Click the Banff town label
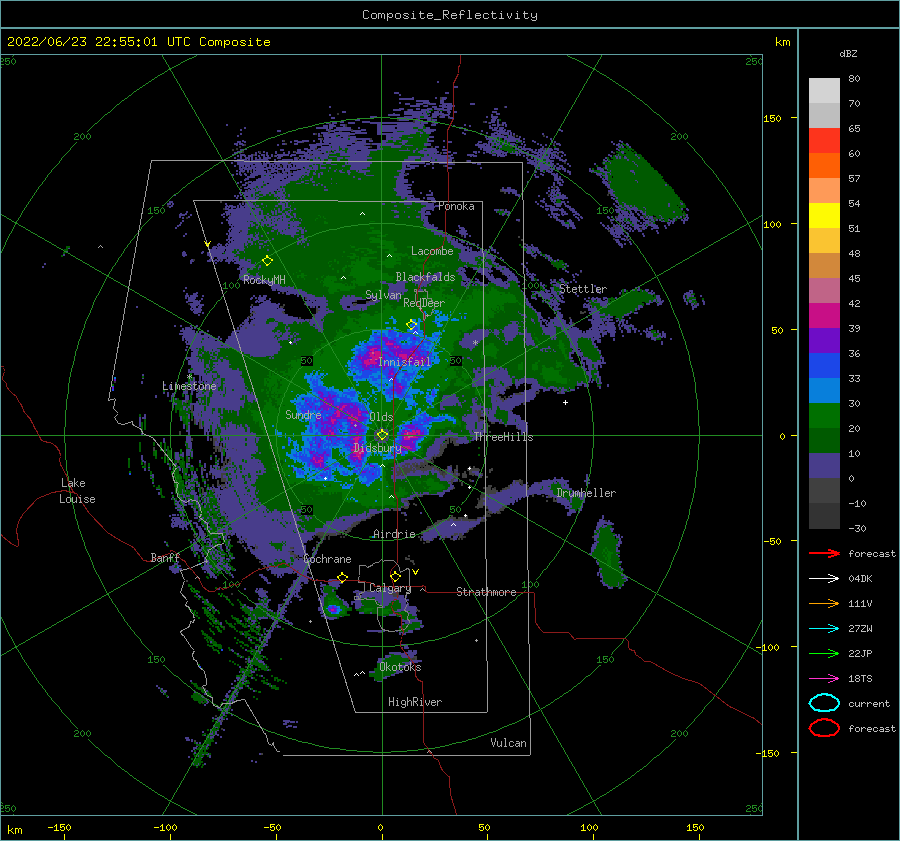Image resolution: width=900 pixels, height=841 pixels. [x=165, y=557]
